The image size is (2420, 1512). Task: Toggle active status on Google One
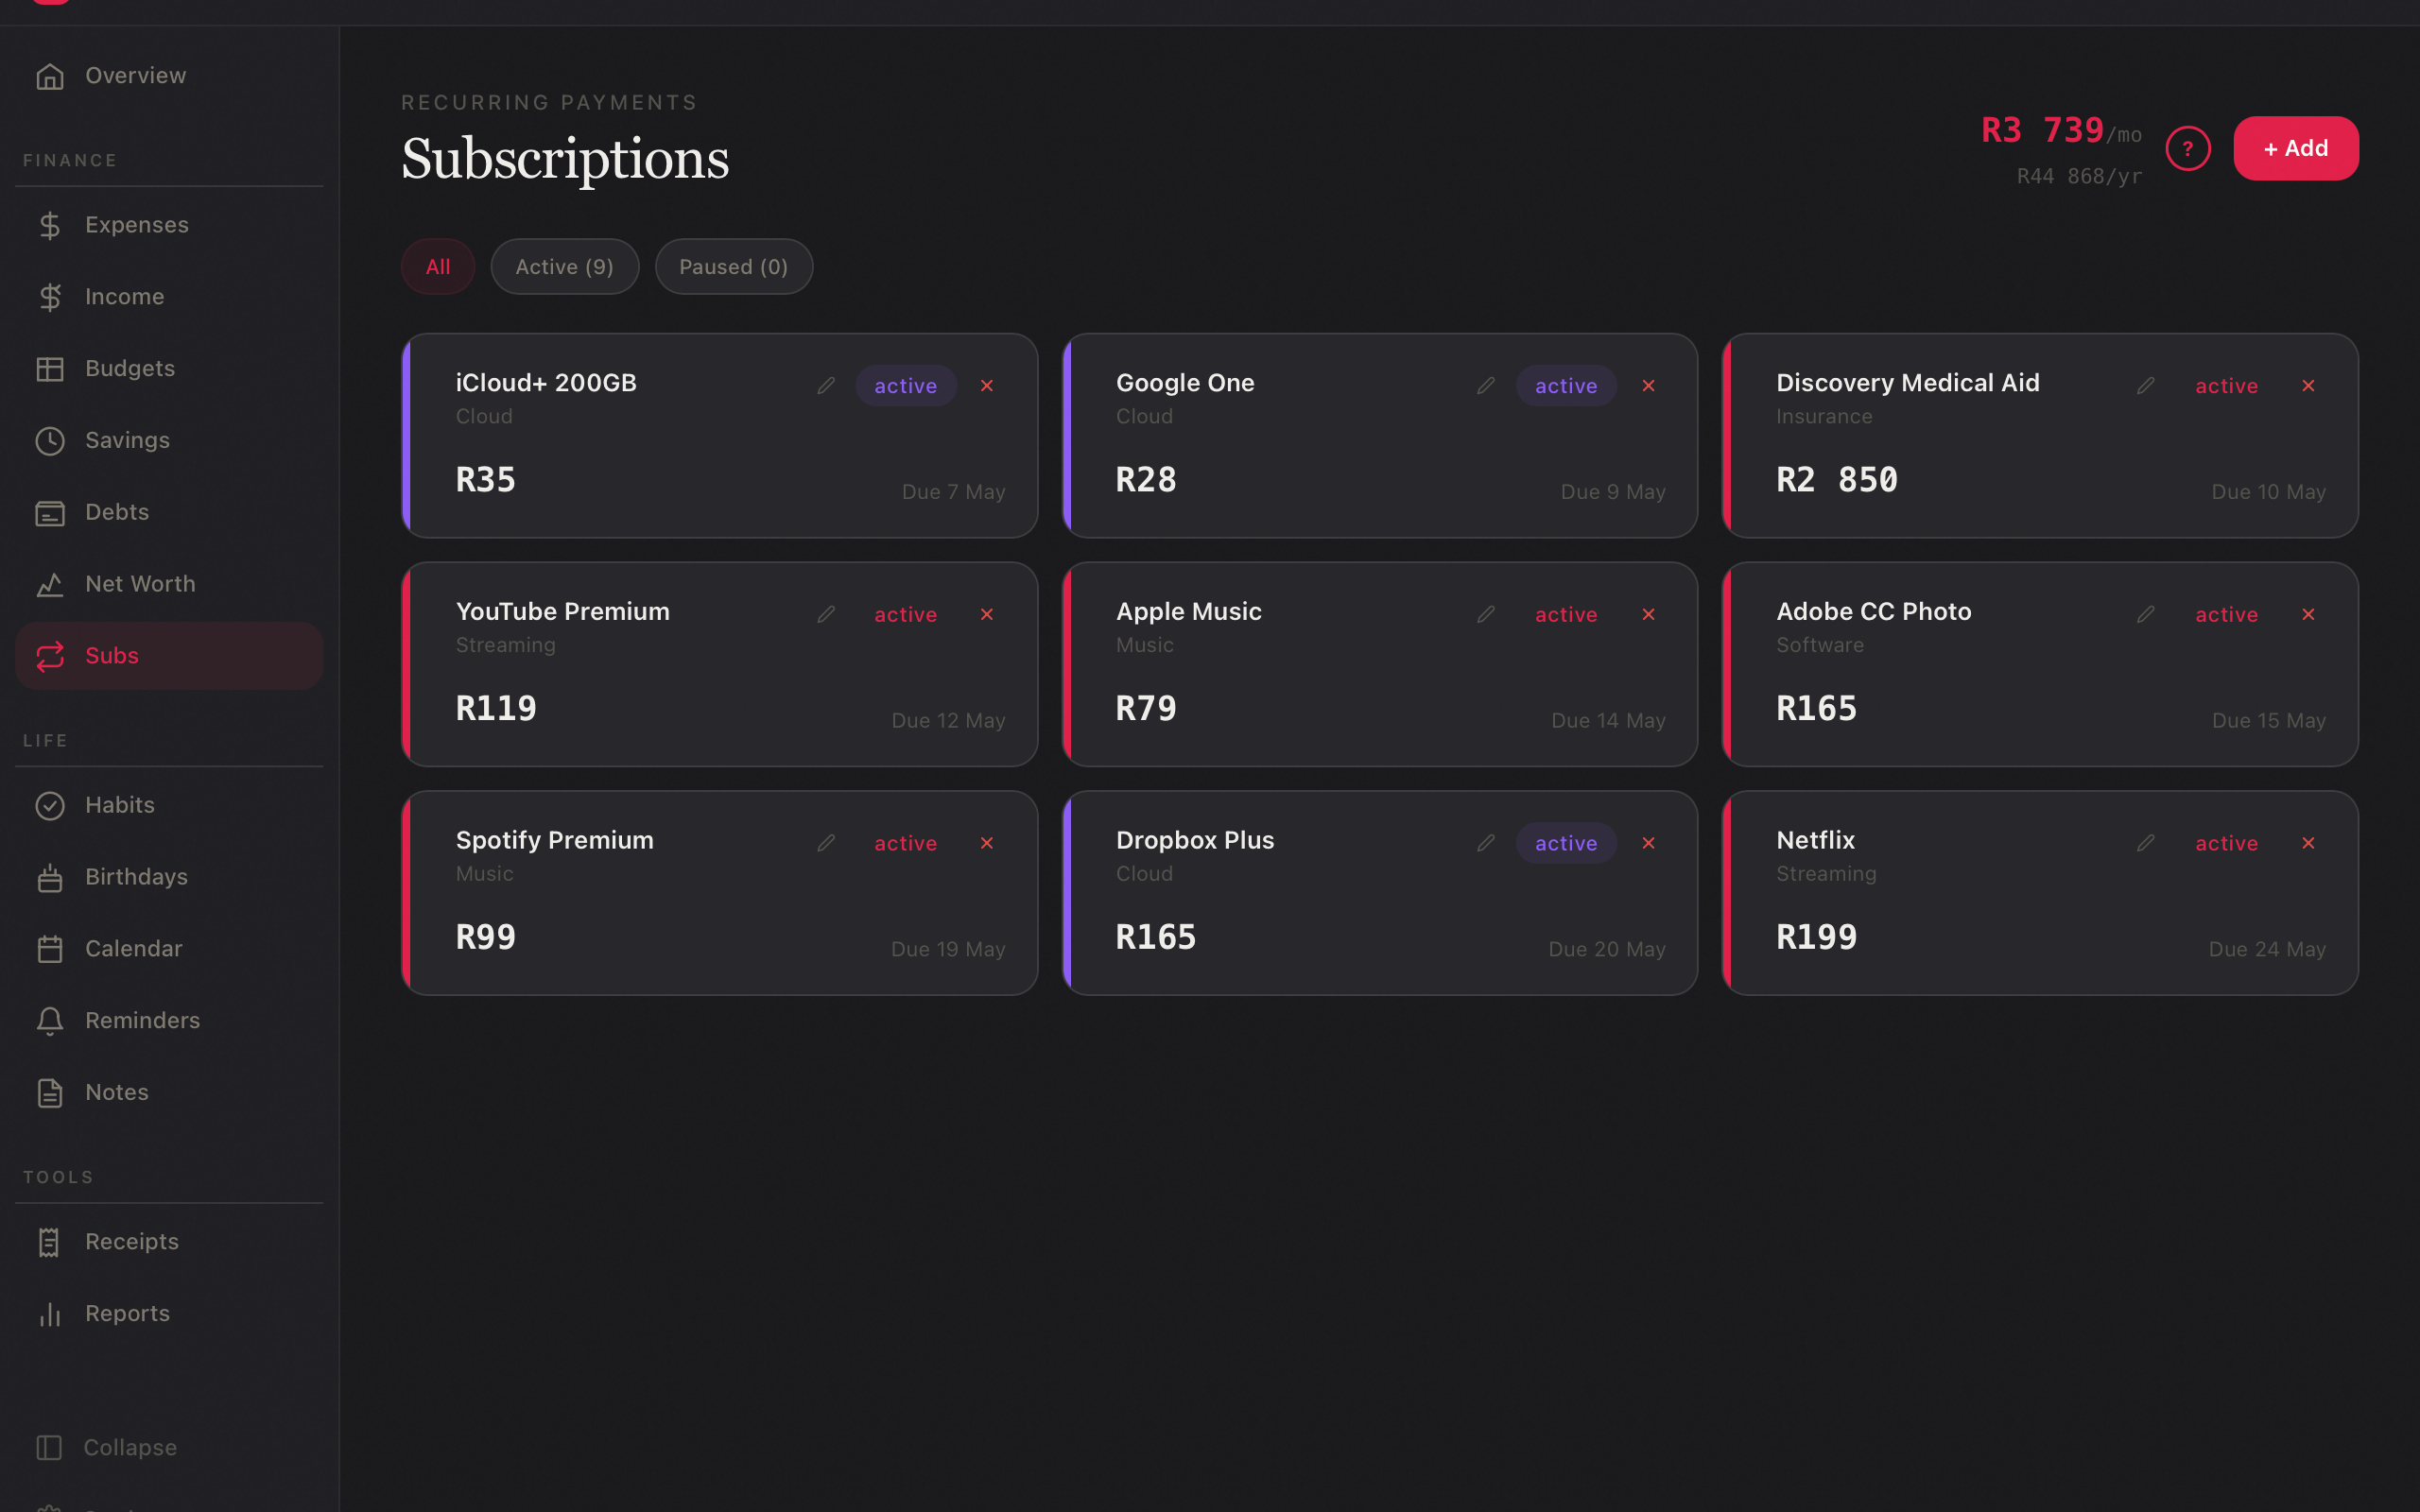(x=1566, y=386)
